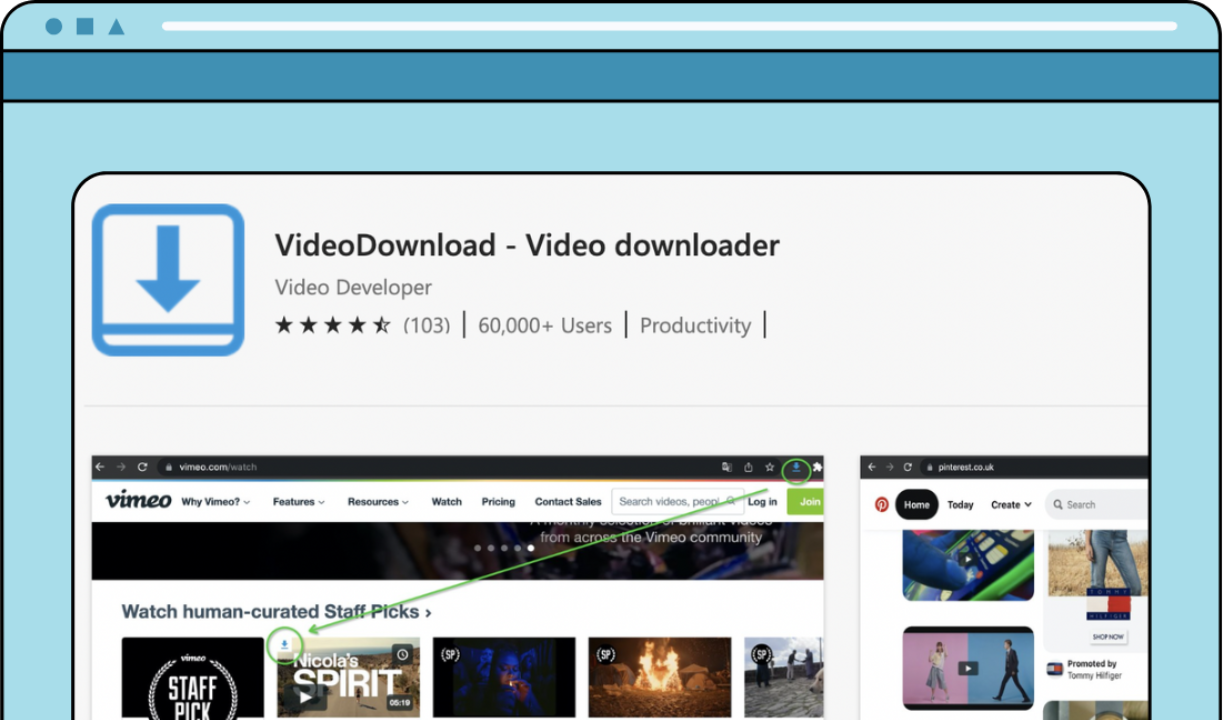Screen dimensions: 1223x720
Task: Click the Pinterest logo icon
Action: click(x=880, y=505)
